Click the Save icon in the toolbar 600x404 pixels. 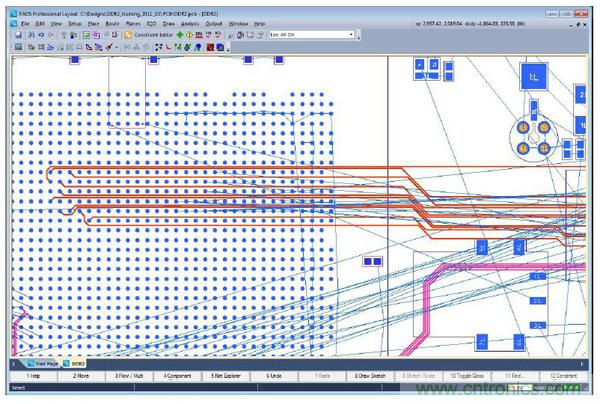19,34
